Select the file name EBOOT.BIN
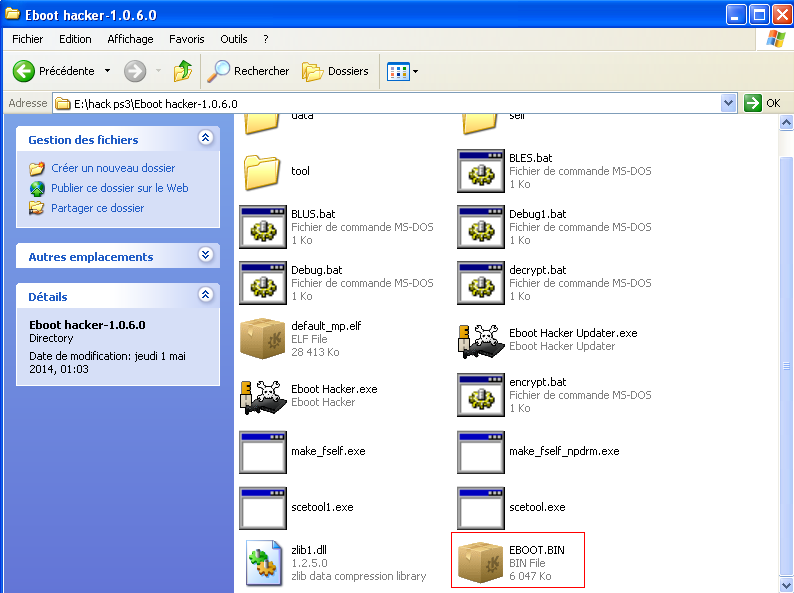The image size is (794, 593). click(x=537, y=550)
